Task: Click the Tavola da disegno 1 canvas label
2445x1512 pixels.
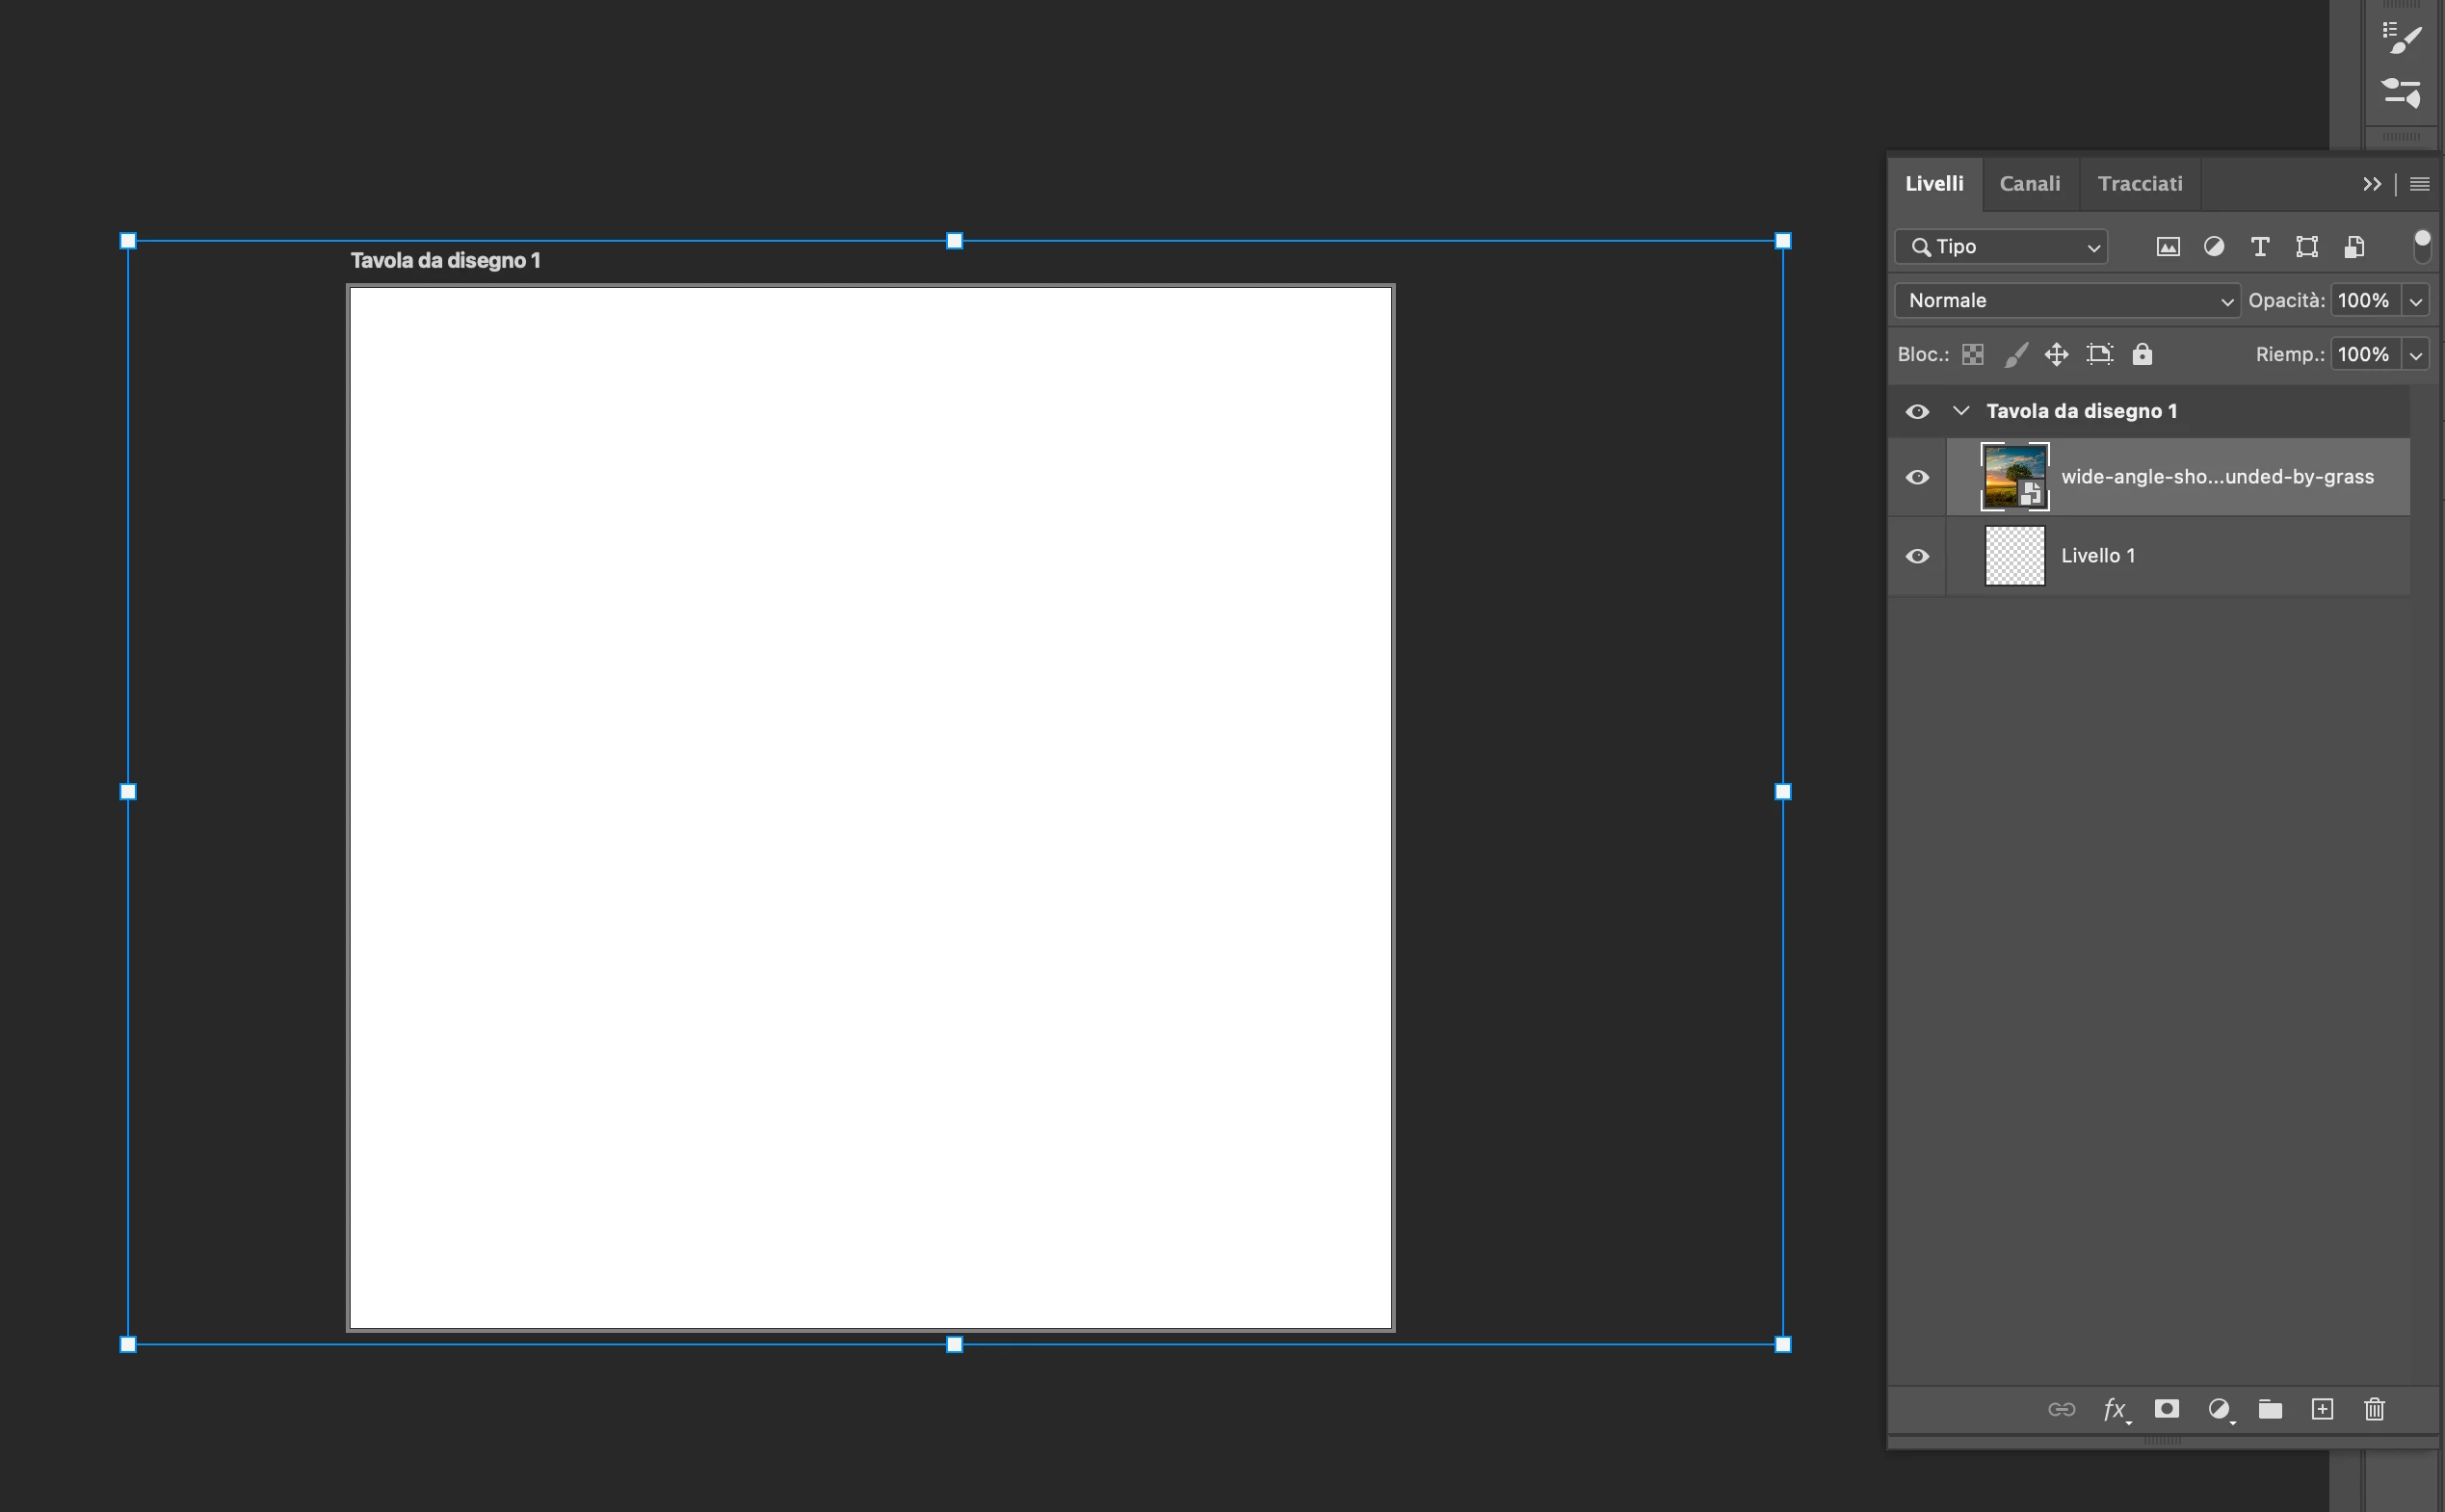Action: pos(445,260)
